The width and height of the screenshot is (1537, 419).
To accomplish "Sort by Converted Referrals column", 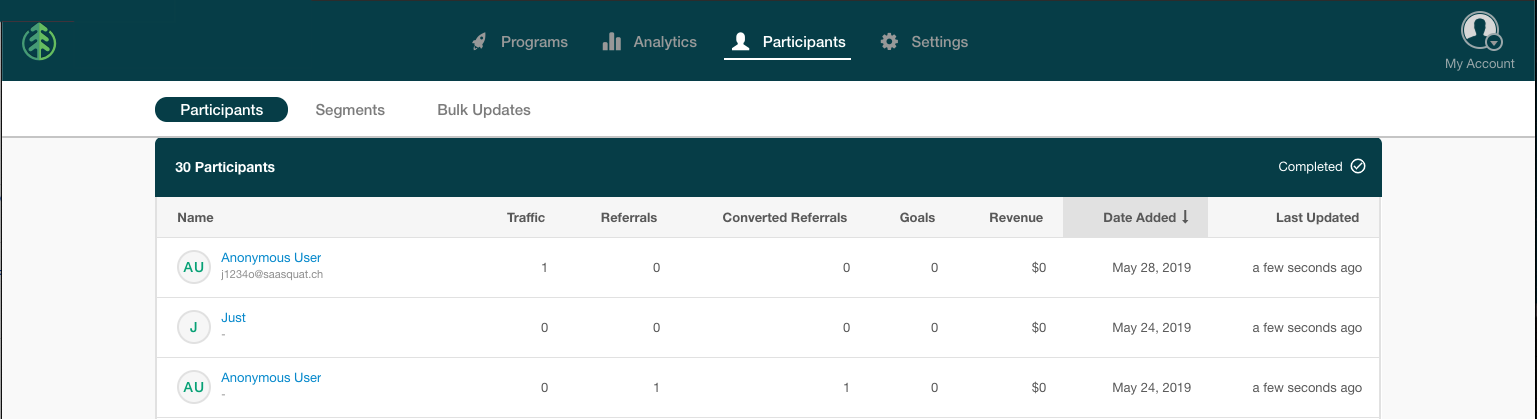I will [x=784, y=217].
